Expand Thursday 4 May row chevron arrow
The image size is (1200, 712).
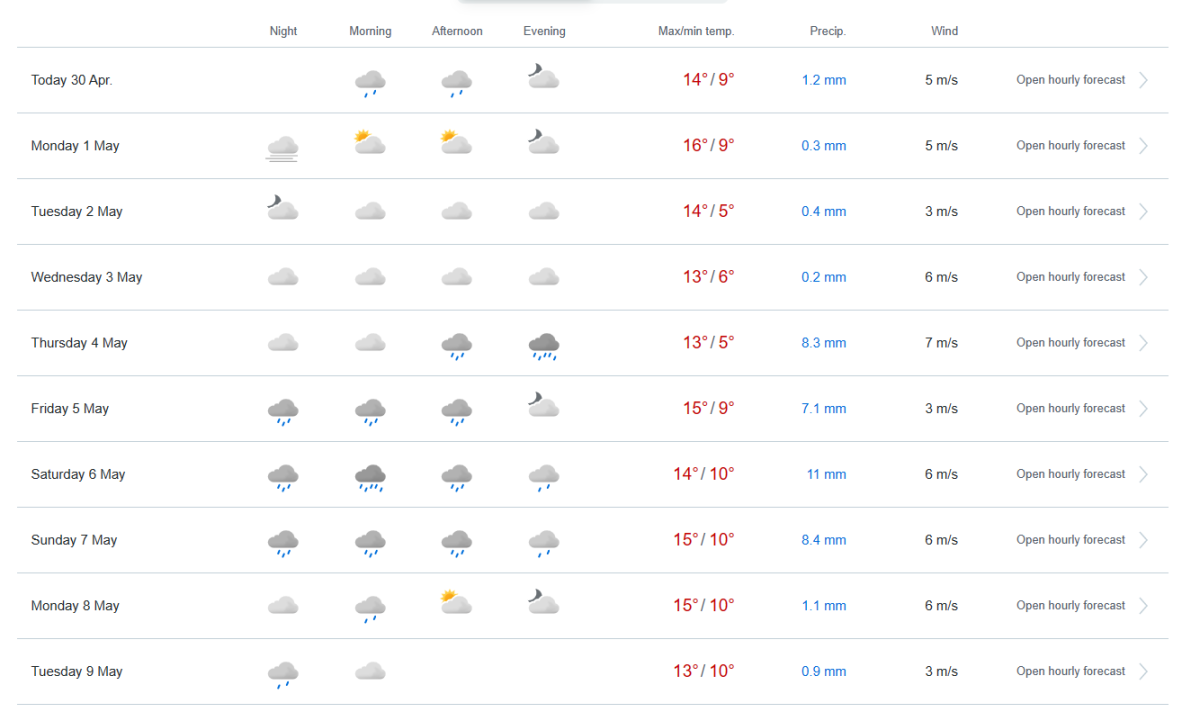pyautogui.click(x=1143, y=343)
